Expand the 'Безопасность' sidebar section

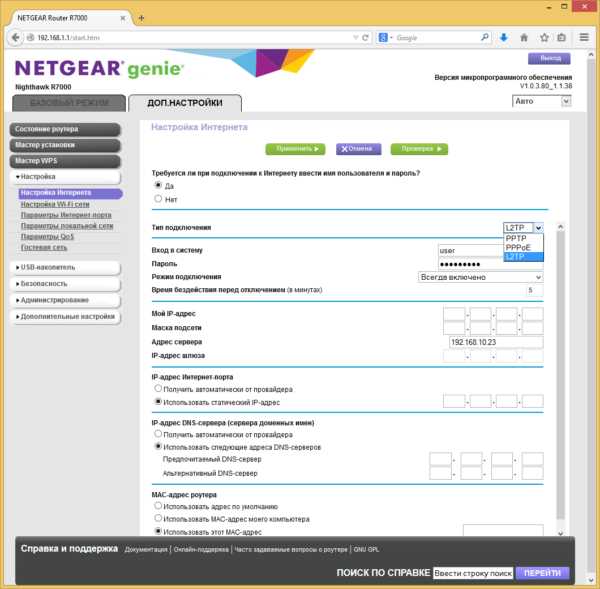click(x=65, y=284)
